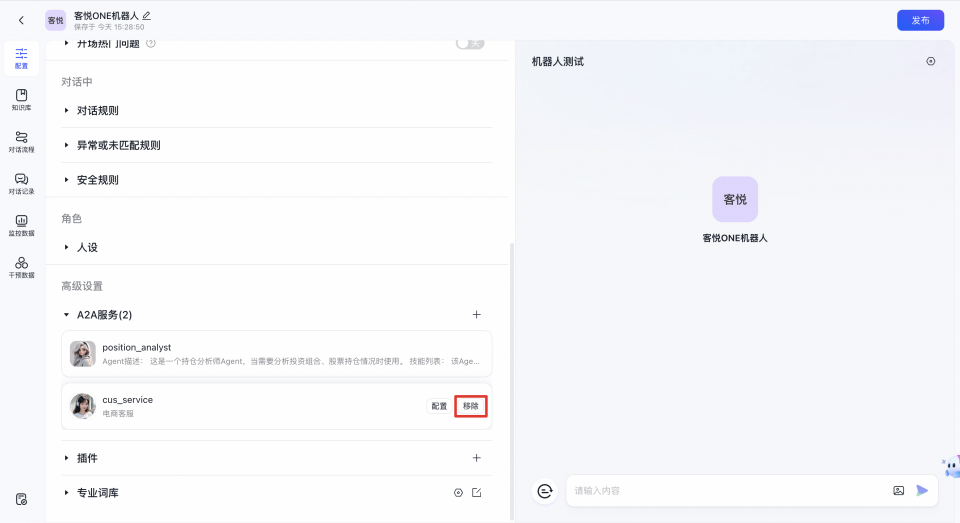
Task: Click the position_analyst avatar thumbnail
Action: tap(83, 354)
